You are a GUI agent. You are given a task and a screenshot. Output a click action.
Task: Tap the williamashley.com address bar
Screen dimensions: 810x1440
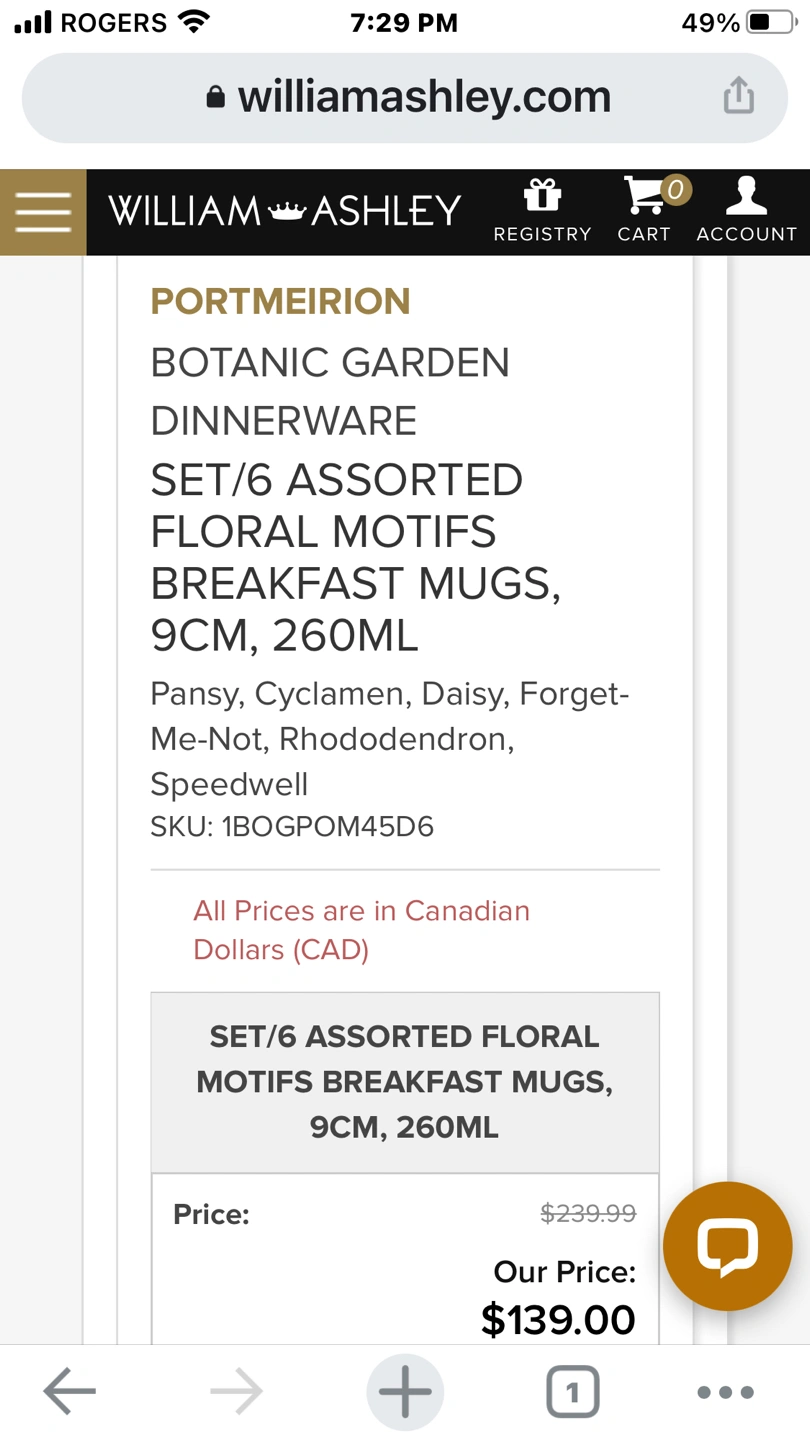coord(405,97)
